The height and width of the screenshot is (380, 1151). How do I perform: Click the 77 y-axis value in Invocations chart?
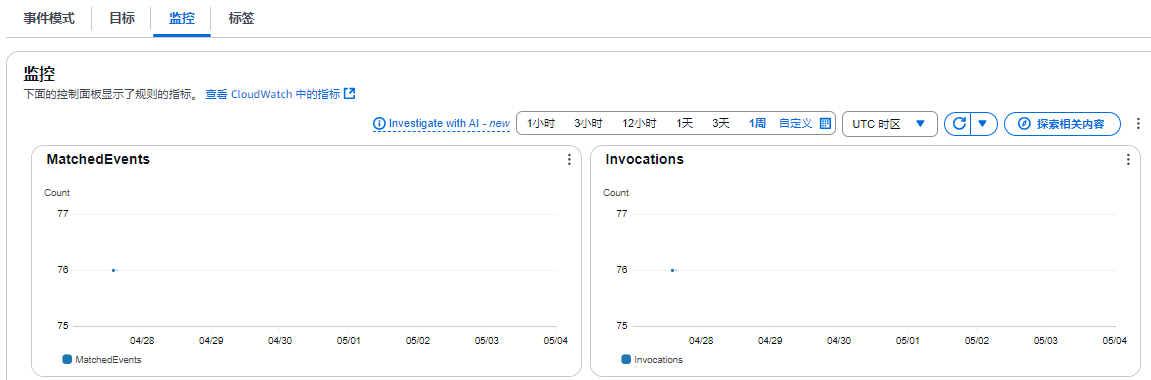622,213
